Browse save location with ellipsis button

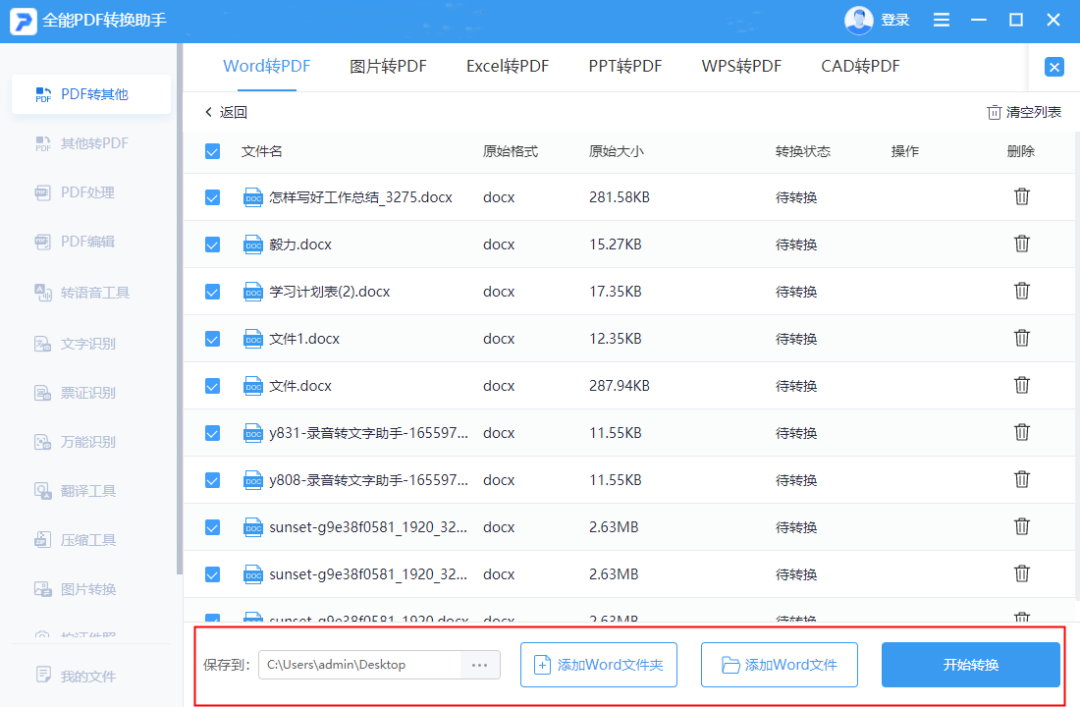coord(479,665)
